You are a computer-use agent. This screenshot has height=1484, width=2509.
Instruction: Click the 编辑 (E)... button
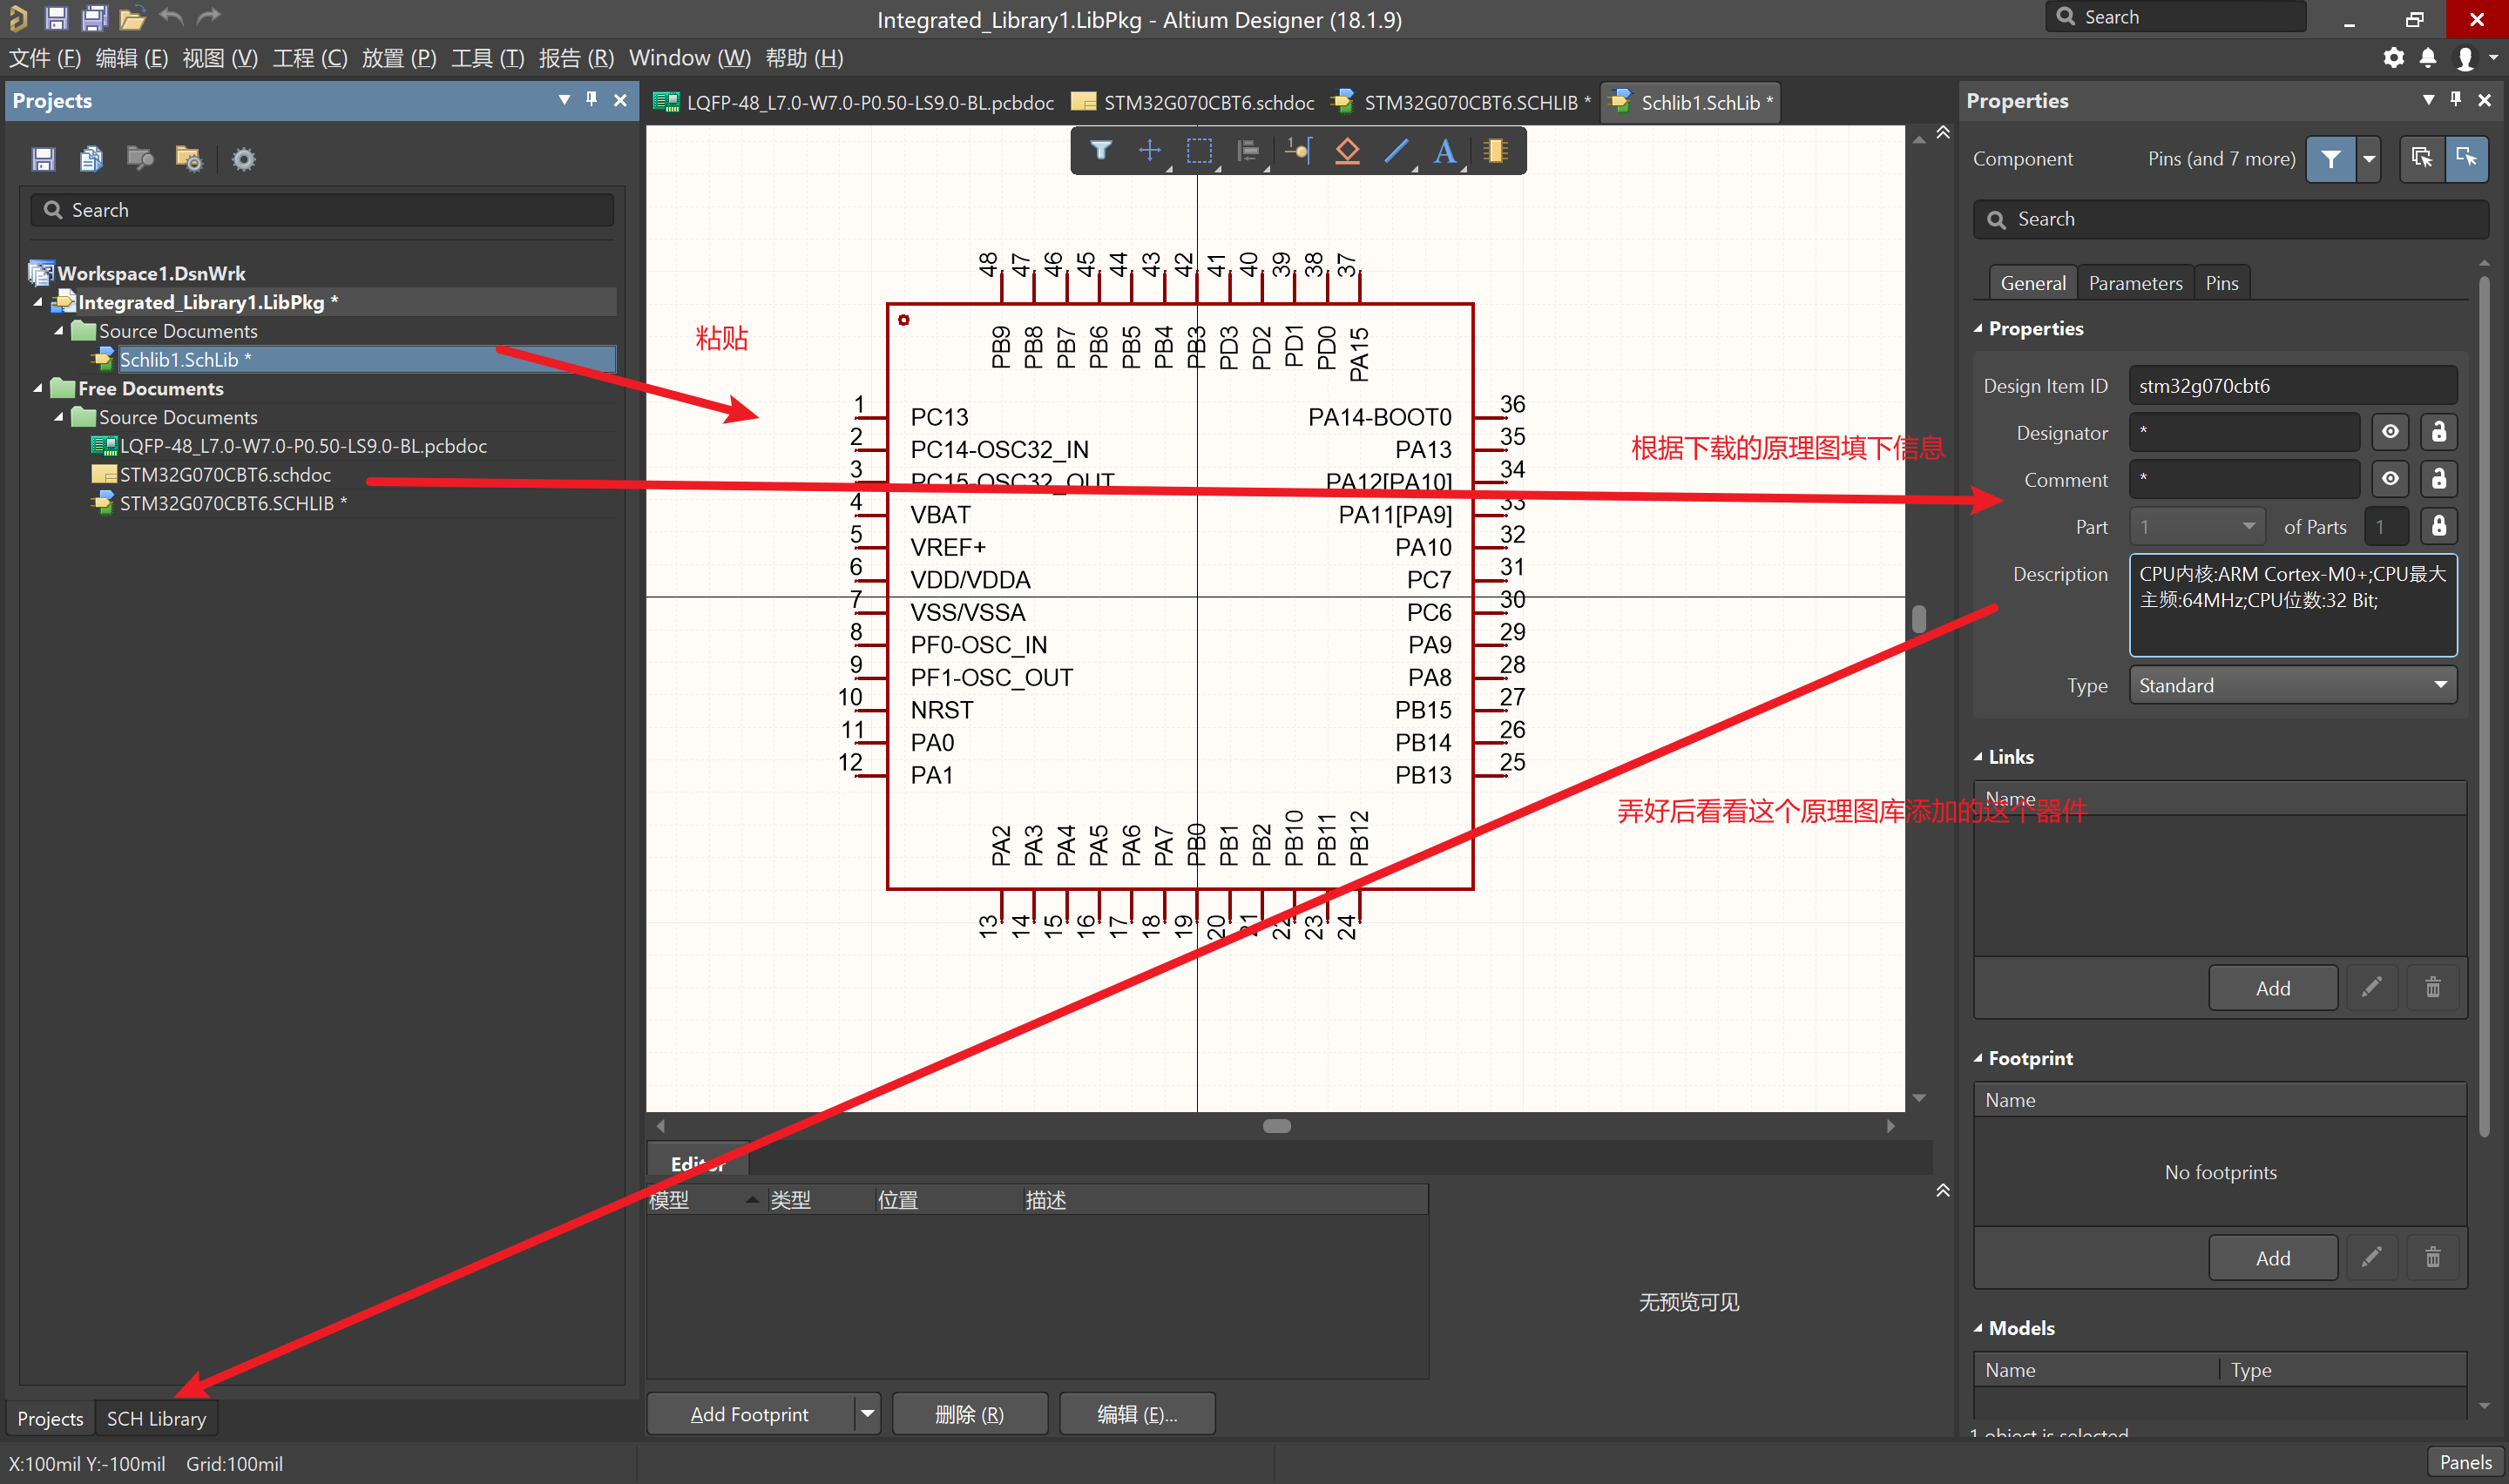click(1137, 1413)
